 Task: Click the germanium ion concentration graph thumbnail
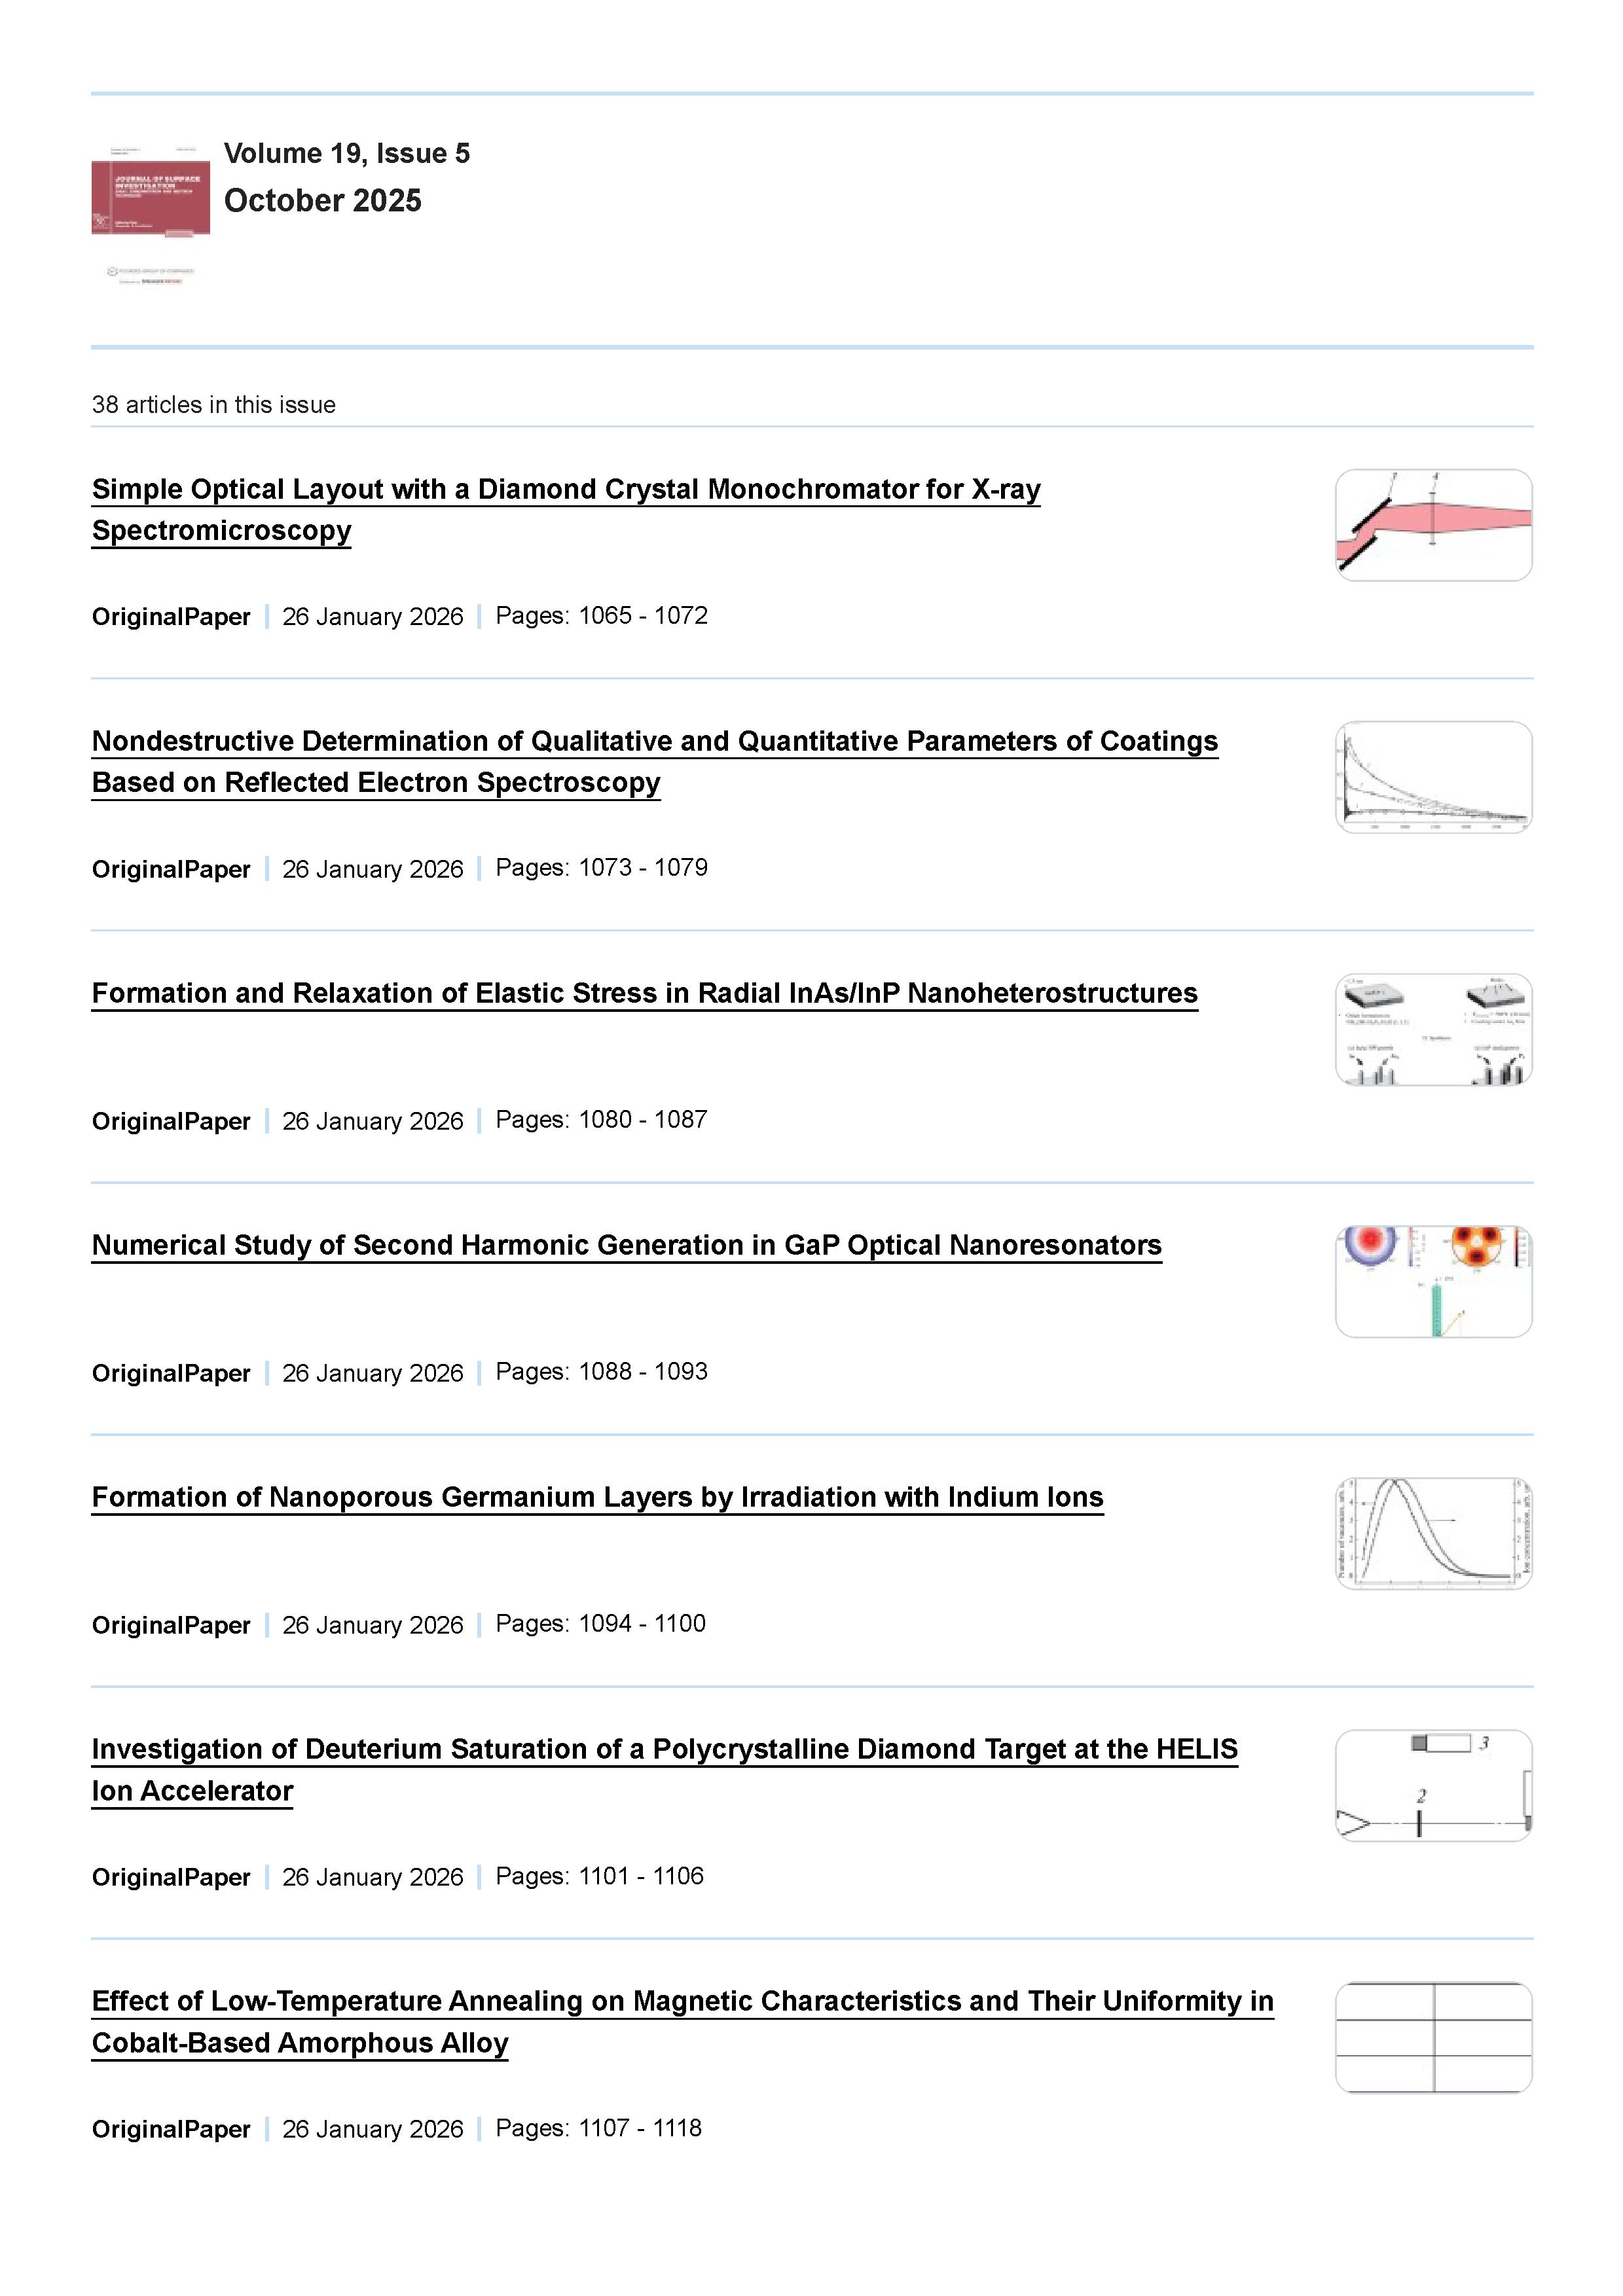click(1432, 1533)
